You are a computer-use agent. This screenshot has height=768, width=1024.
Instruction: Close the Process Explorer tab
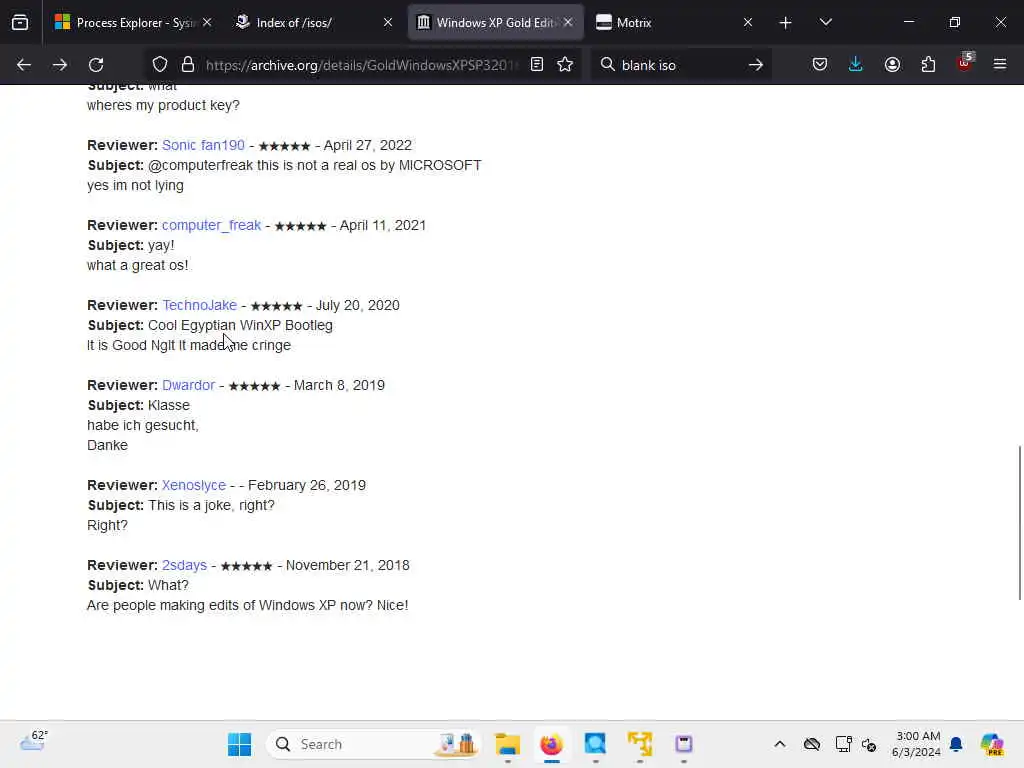tap(207, 22)
